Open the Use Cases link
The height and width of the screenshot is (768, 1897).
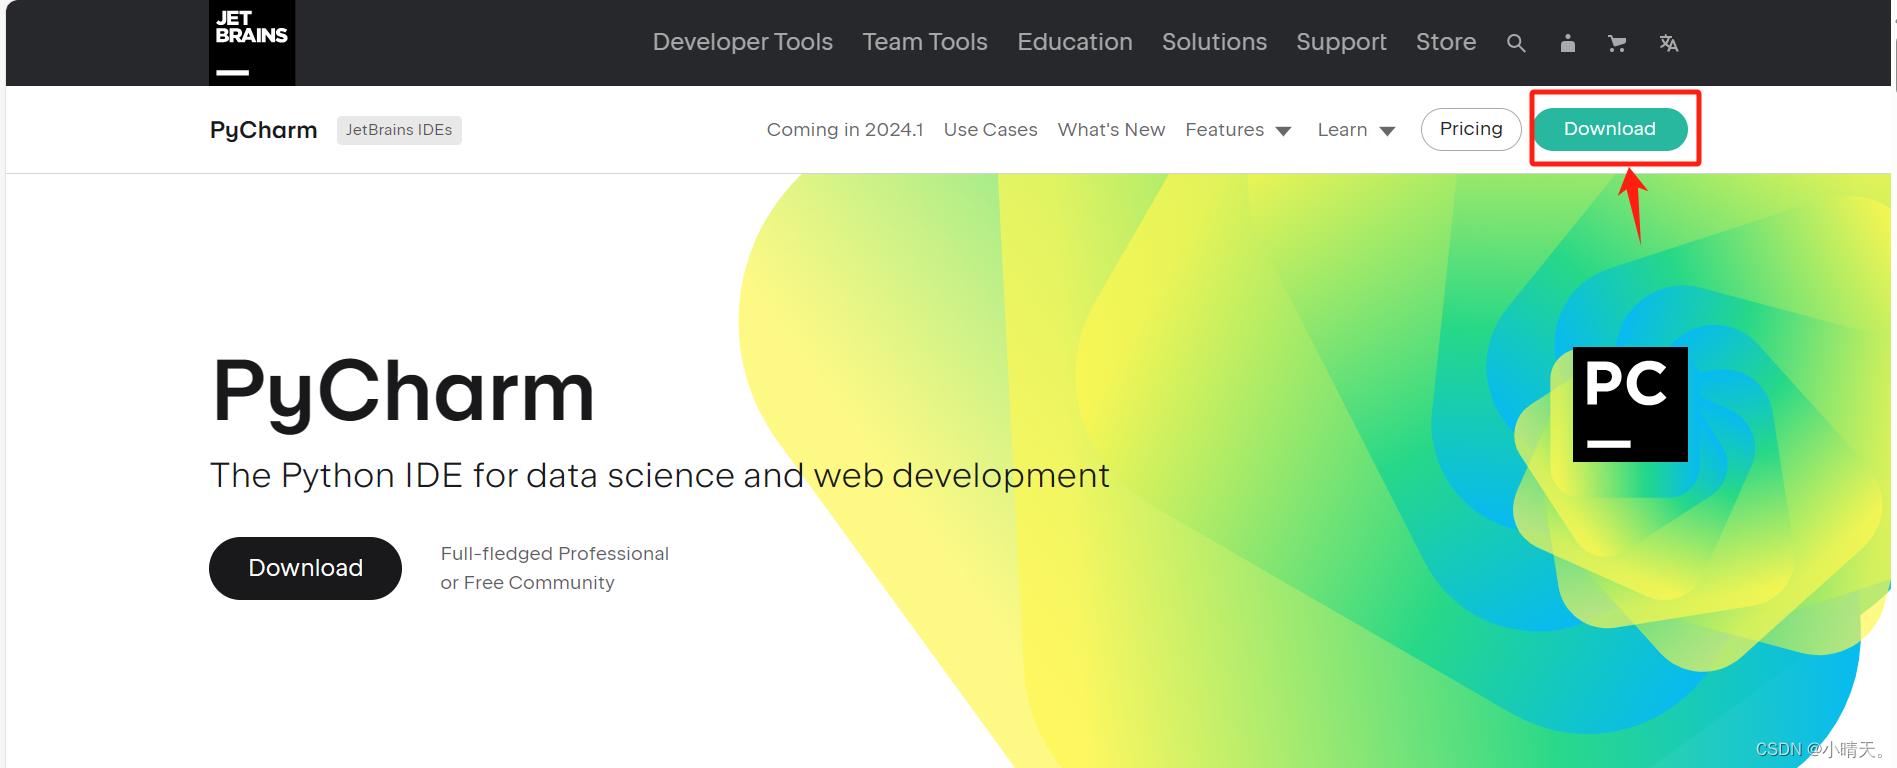pos(991,130)
